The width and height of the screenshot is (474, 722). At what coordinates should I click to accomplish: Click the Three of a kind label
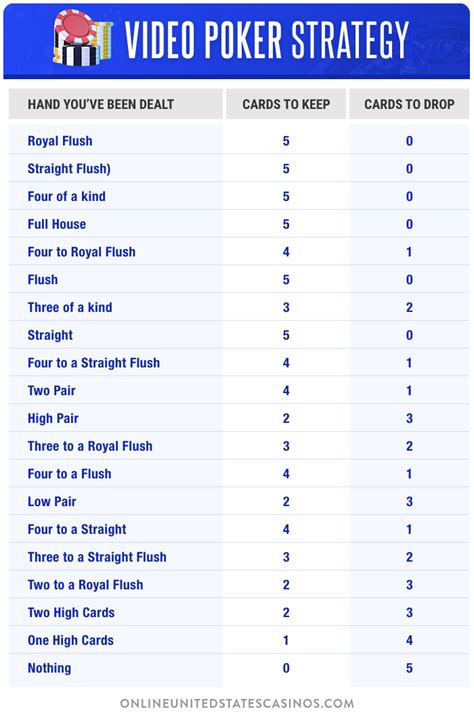click(70, 307)
